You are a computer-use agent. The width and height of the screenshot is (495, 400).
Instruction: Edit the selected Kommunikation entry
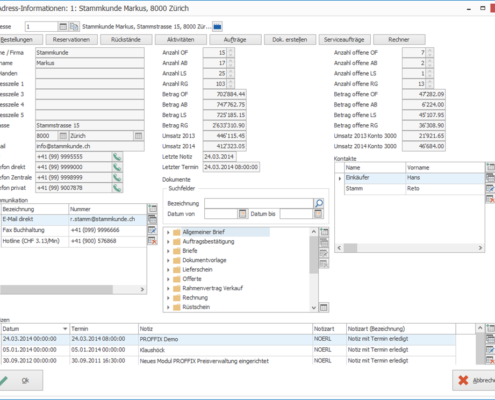[x=152, y=230]
